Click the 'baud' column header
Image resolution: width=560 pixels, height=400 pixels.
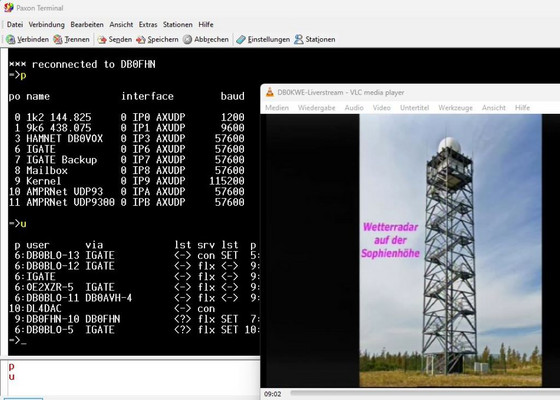(x=232, y=96)
